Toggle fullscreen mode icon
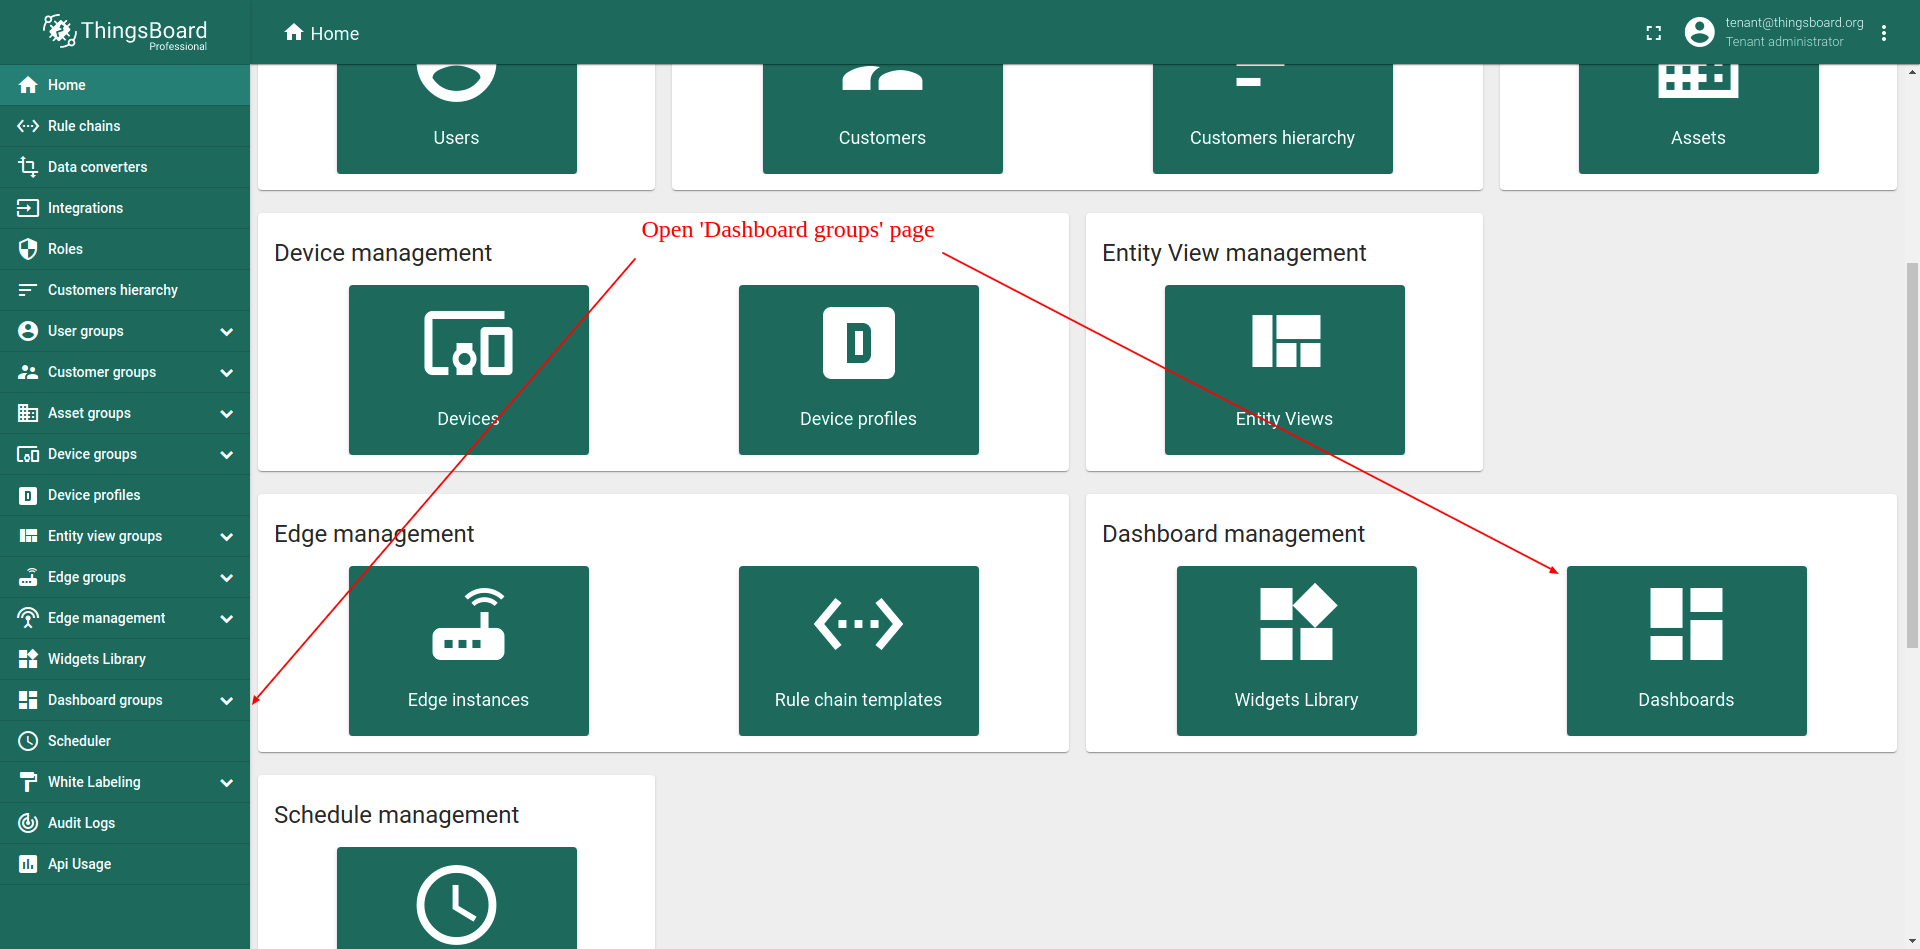The height and width of the screenshot is (949, 1920). tap(1654, 33)
